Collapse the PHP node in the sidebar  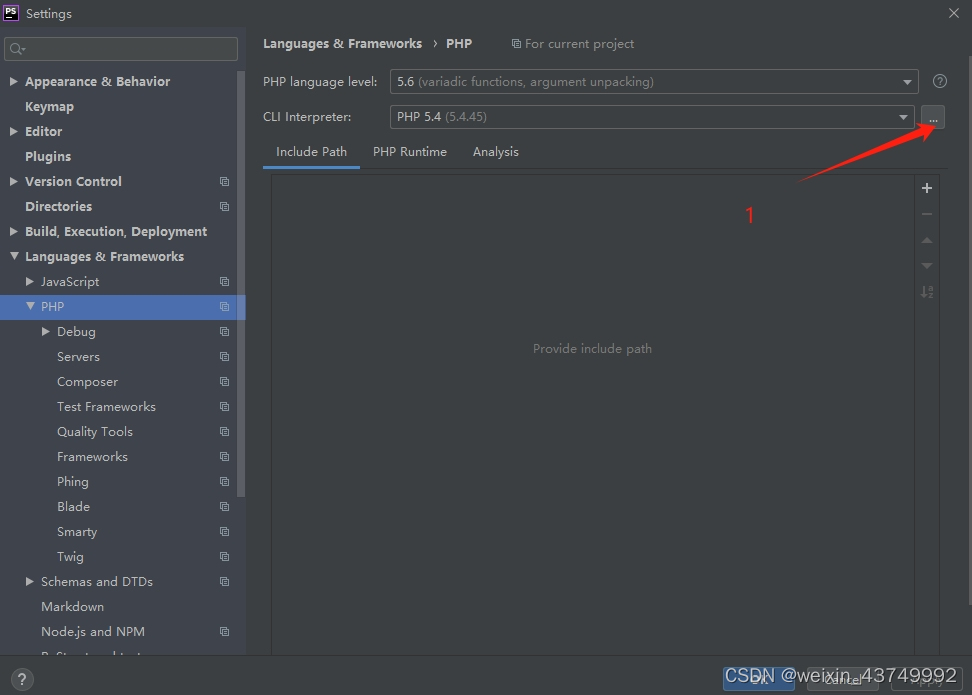(x=30, y=306)
